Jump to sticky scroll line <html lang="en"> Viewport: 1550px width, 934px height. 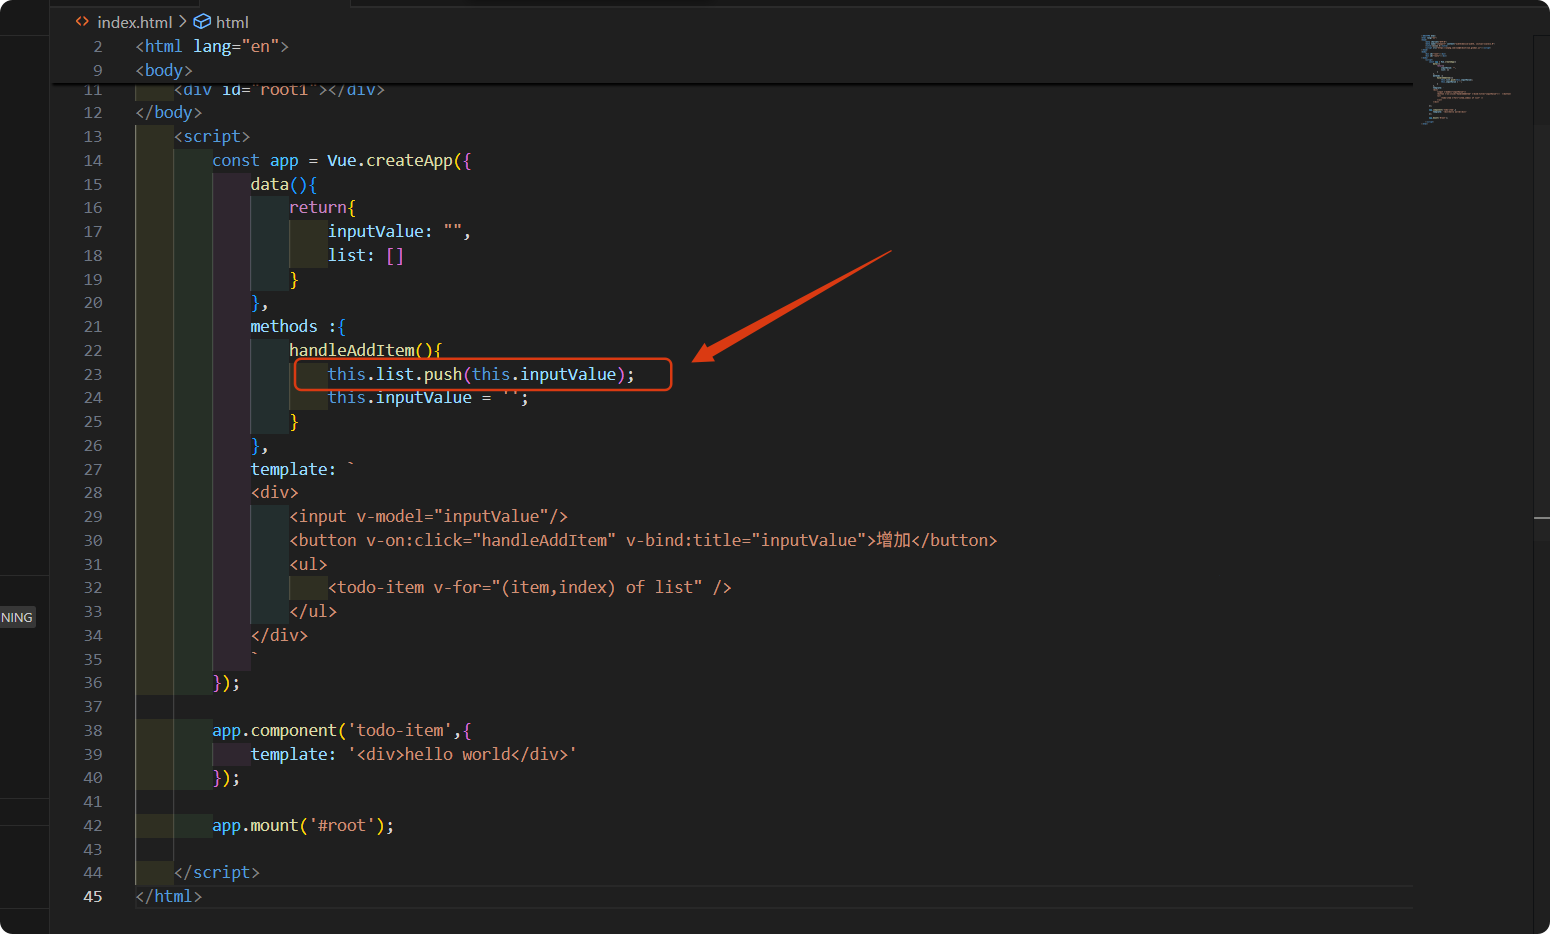212,46
